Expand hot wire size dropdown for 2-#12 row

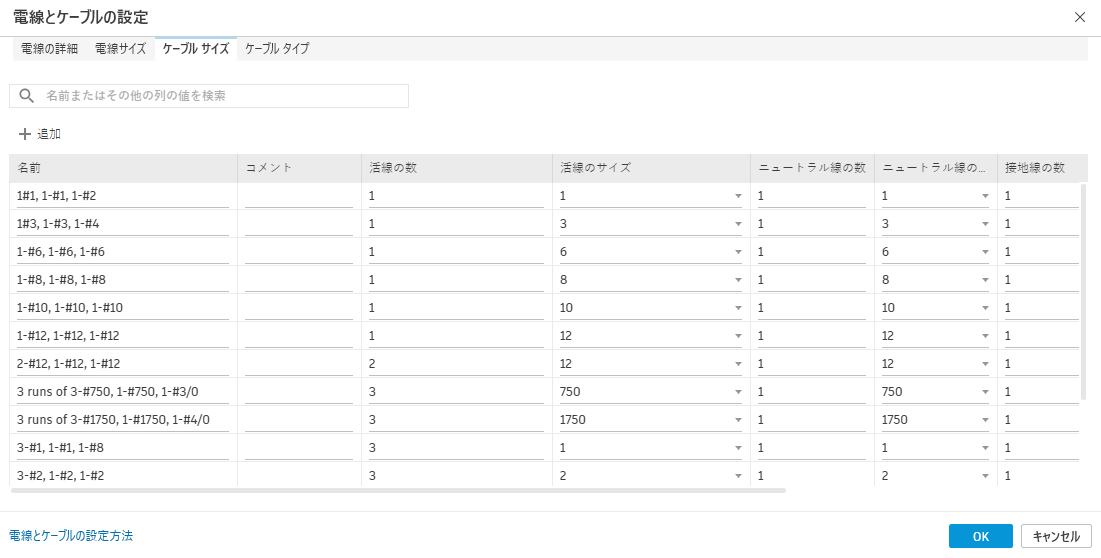pyautogui.click(x=738, y=364)
